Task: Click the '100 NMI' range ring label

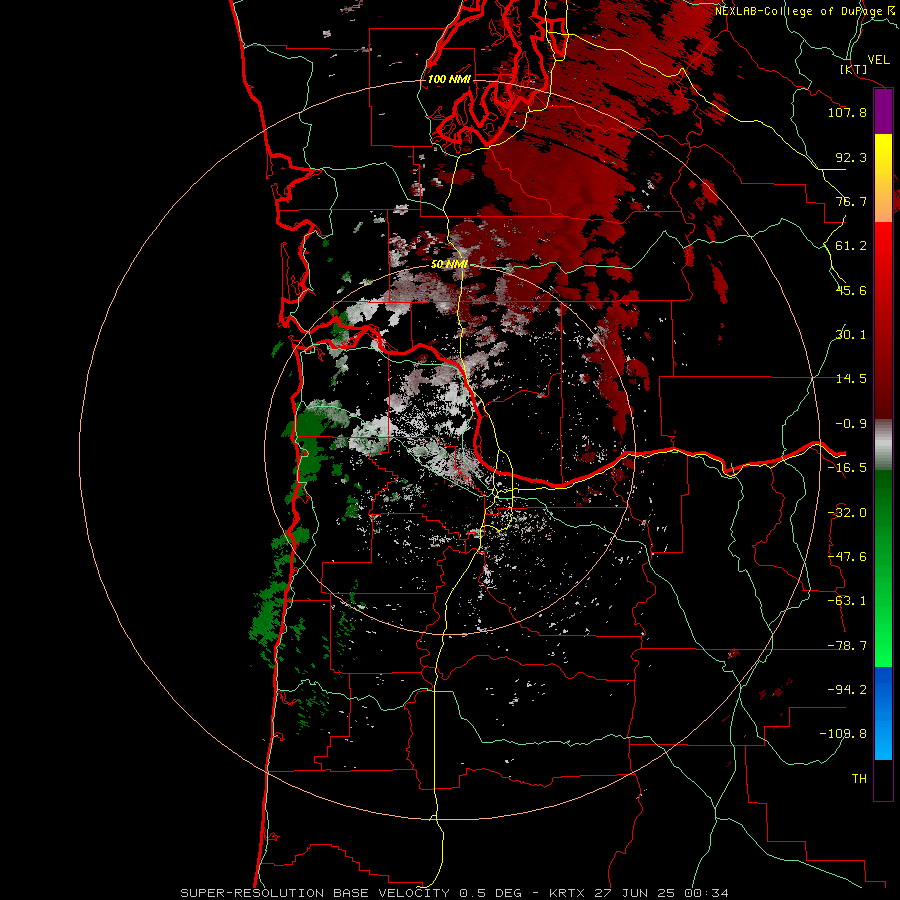Action: click(449, 79)
